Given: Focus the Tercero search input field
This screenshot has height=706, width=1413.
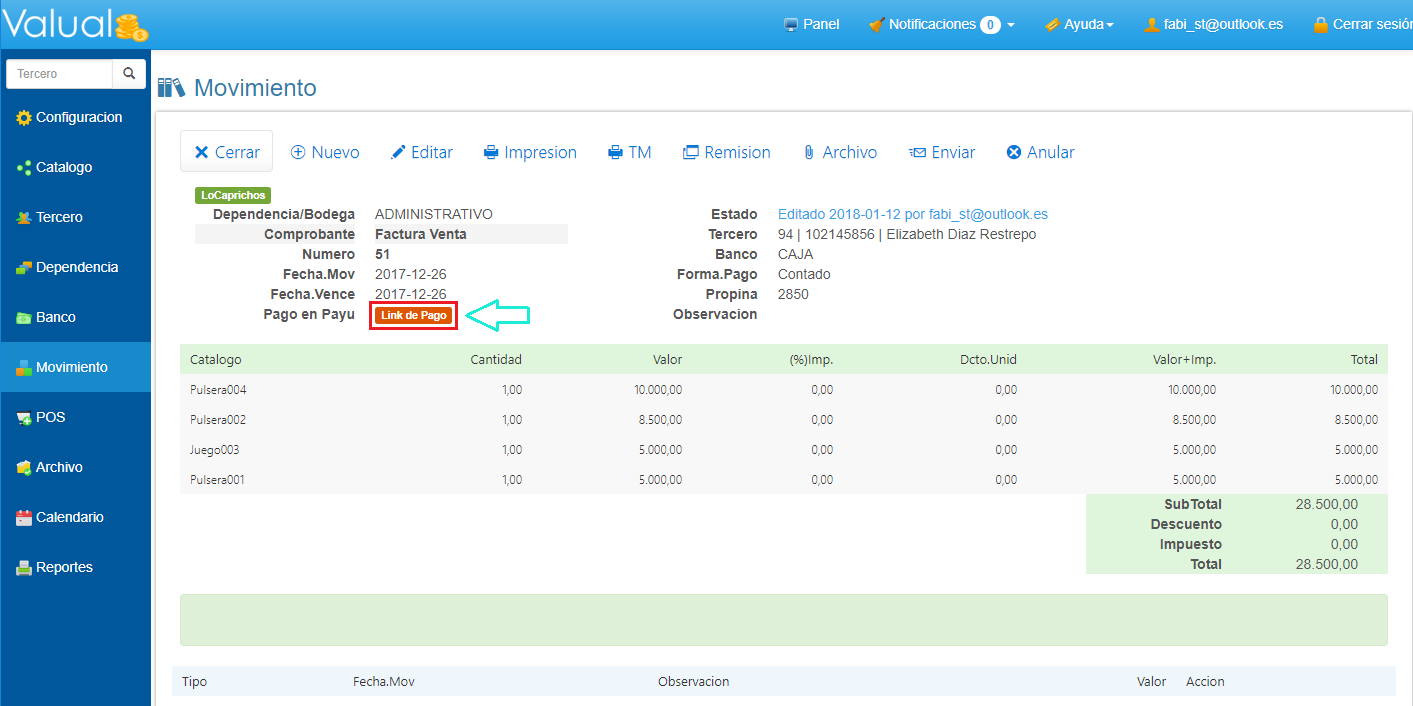Looking at the screenshot, I should [59, 74].
